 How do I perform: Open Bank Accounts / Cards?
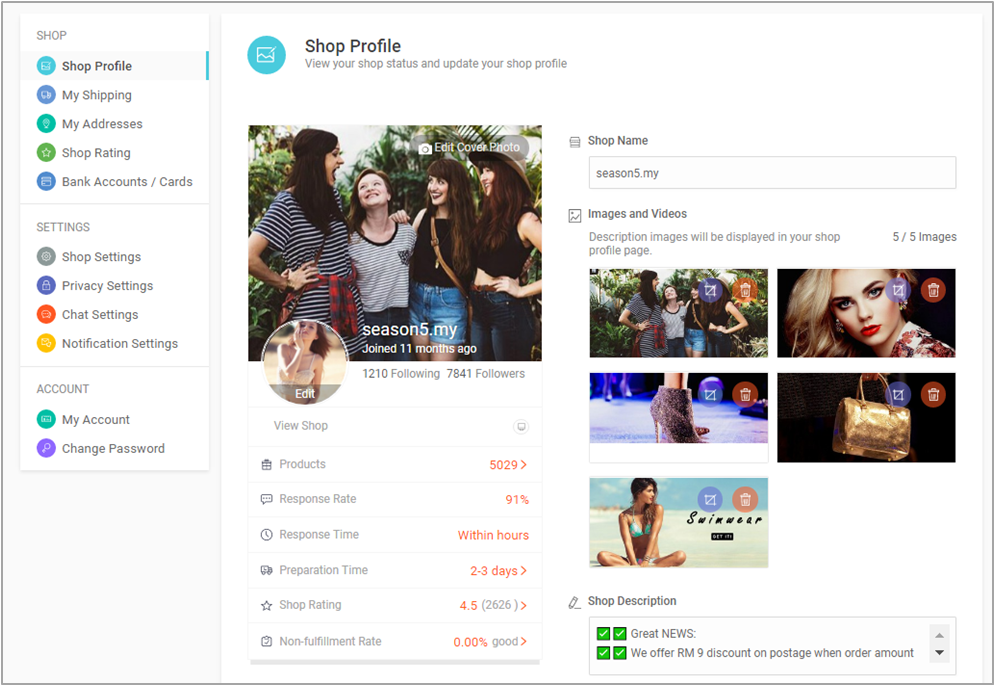tap(127, 181)
